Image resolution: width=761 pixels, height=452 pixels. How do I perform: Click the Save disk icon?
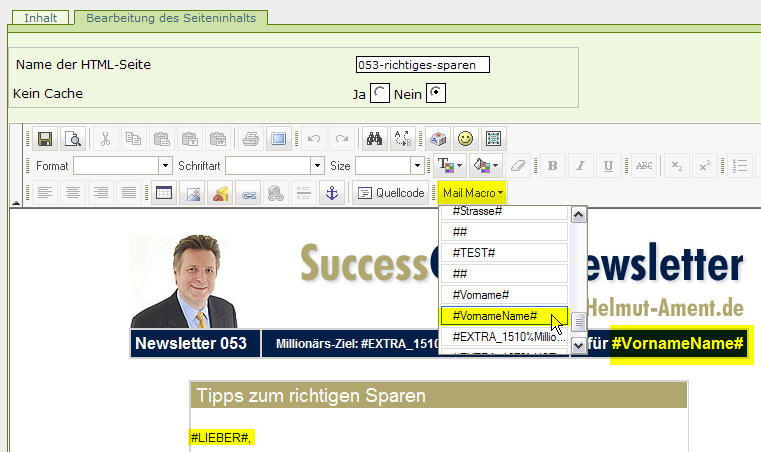coord(44,139)
